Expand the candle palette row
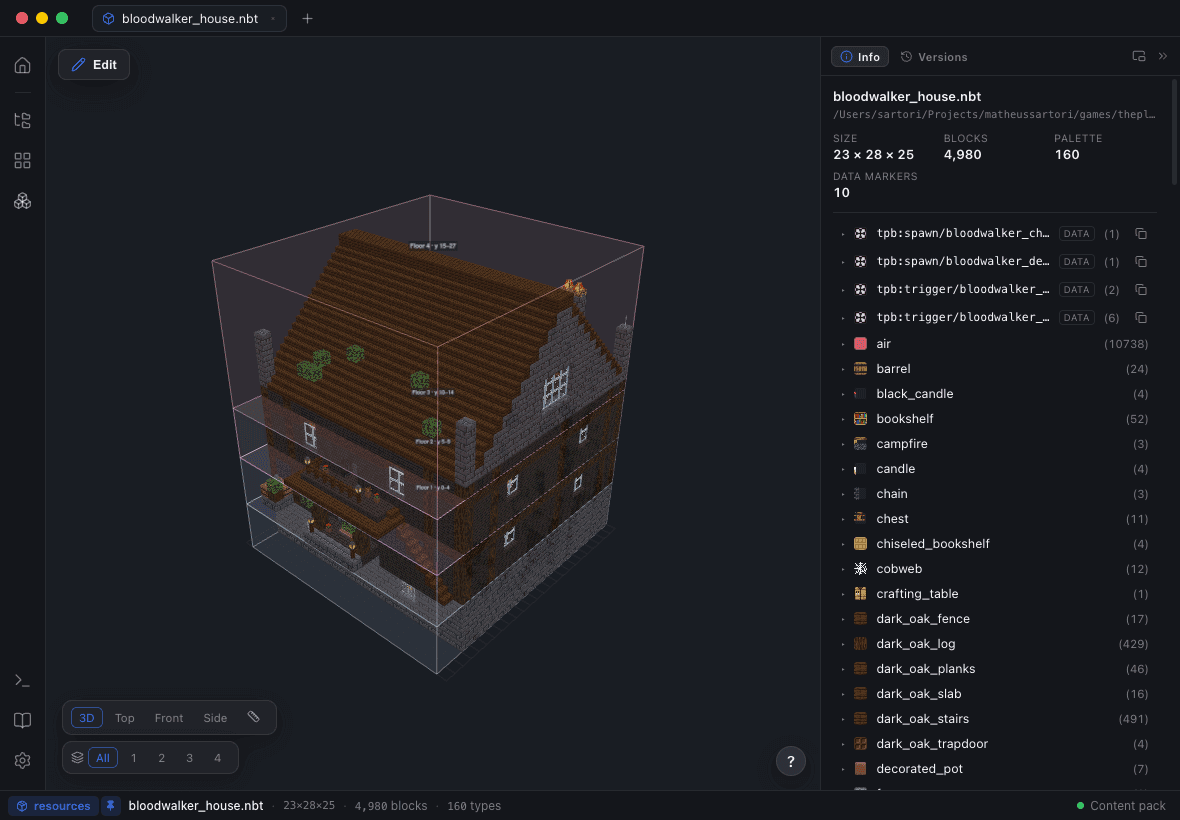The width and height of the screenshot is (1180, 820). pos(843,469)
